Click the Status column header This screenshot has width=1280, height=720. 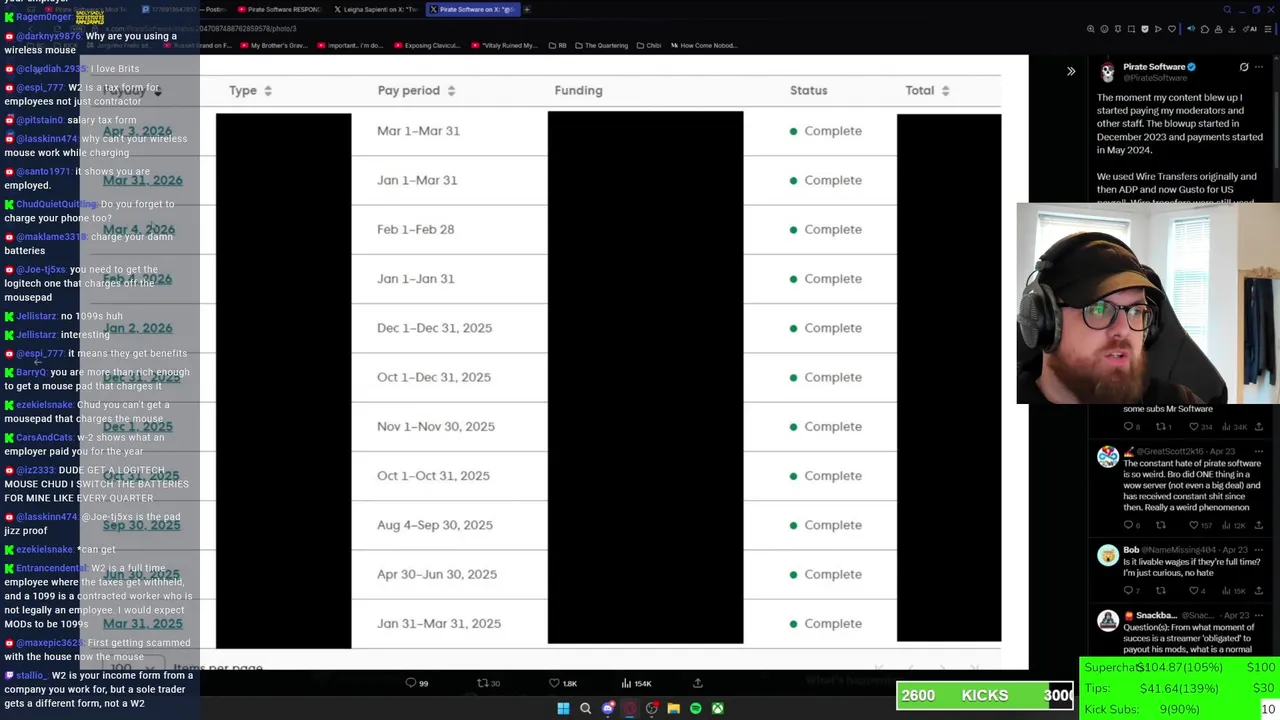[808, 91]
